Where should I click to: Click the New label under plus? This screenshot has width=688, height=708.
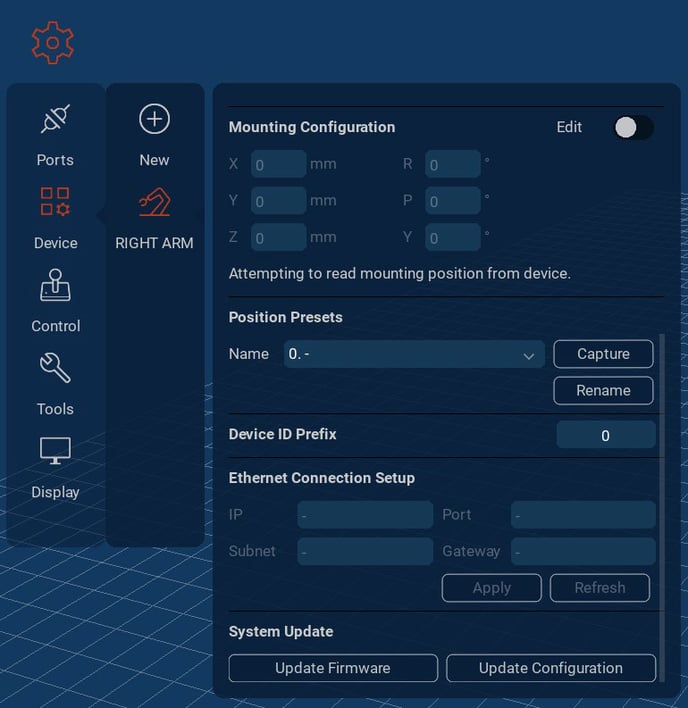coord(154,160)
